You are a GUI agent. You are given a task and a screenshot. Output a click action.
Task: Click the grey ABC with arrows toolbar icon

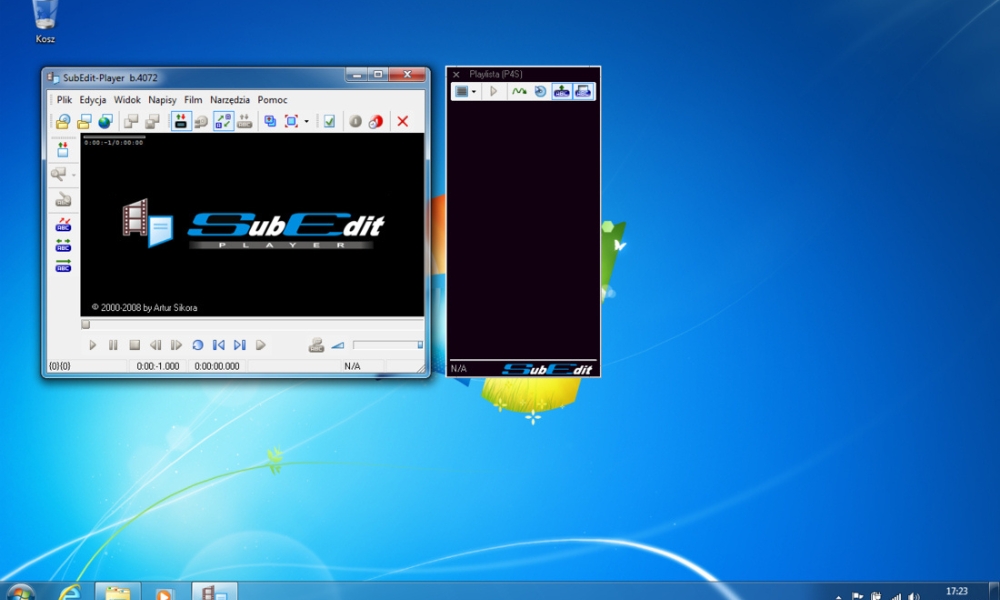tap(244, 121)
